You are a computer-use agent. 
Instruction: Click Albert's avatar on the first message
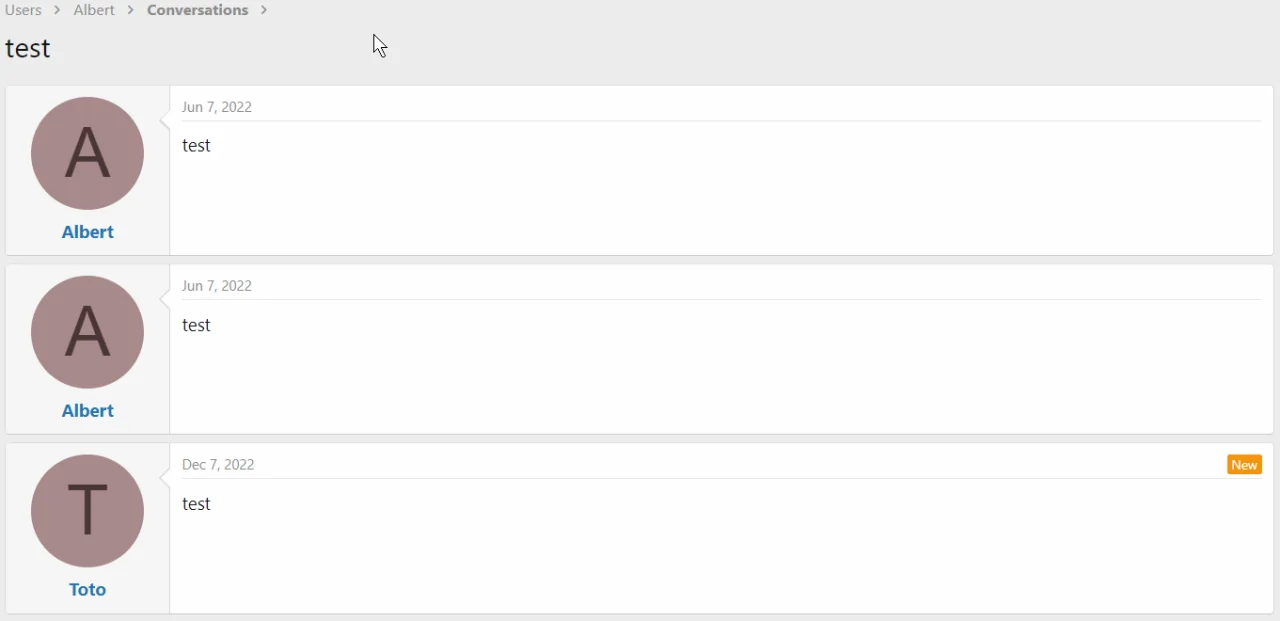87,153
